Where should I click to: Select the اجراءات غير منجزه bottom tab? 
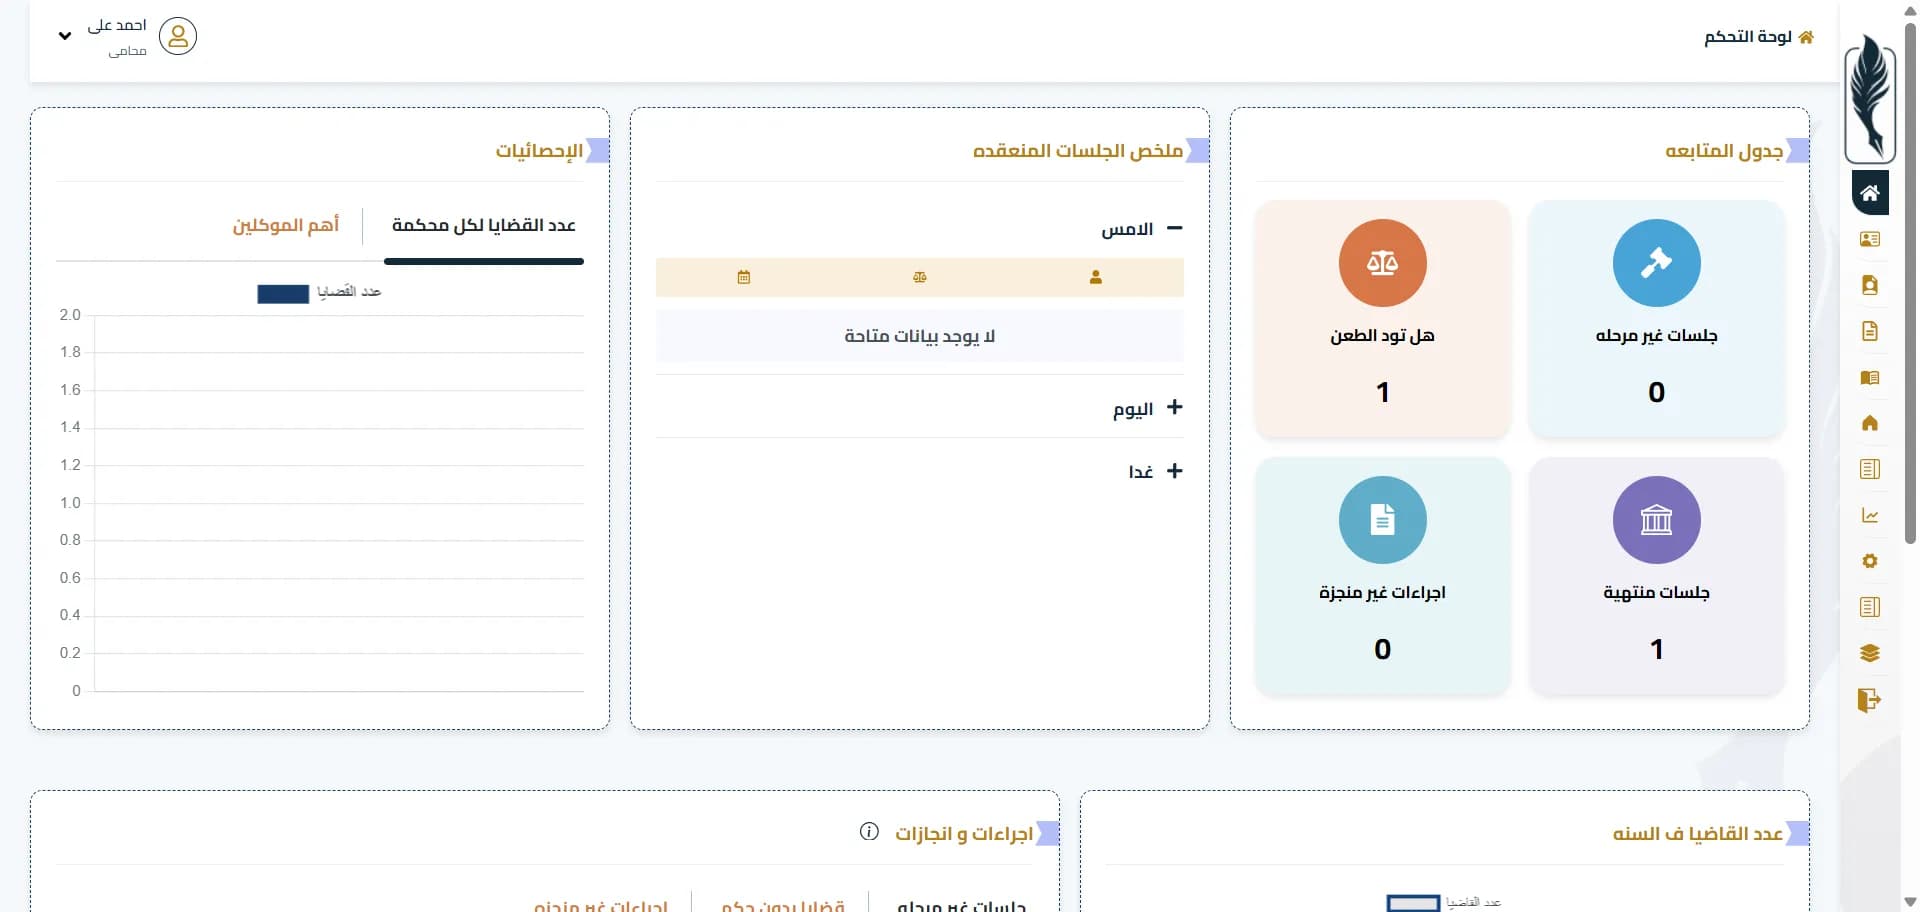601,904
